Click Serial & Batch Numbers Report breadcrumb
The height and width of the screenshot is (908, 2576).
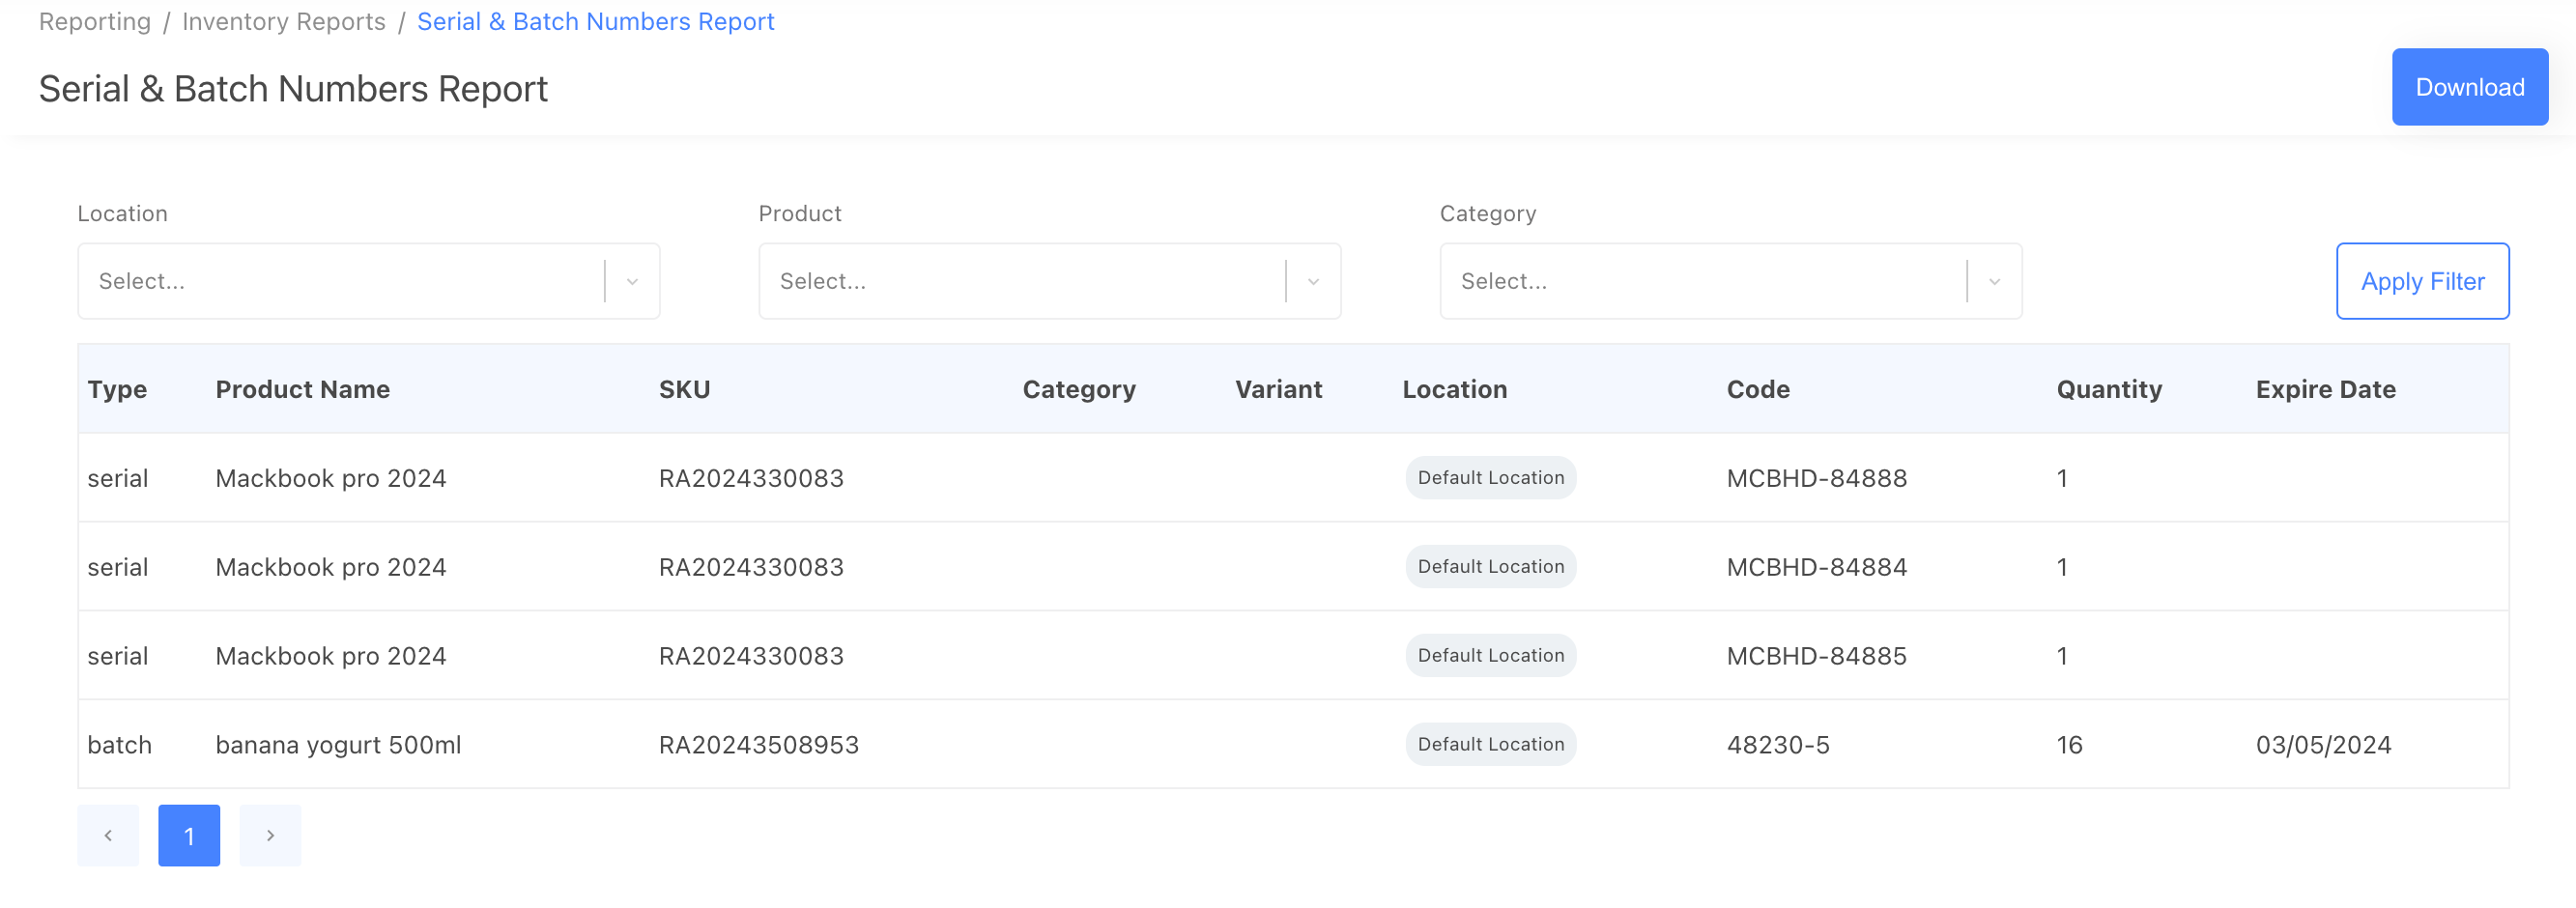(595, 21)
